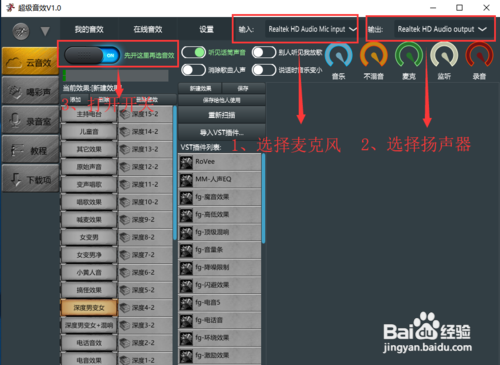Toggle the 说话时音乐变小 switch
Screen dimensions: 500x365
[x=264, y=70]
